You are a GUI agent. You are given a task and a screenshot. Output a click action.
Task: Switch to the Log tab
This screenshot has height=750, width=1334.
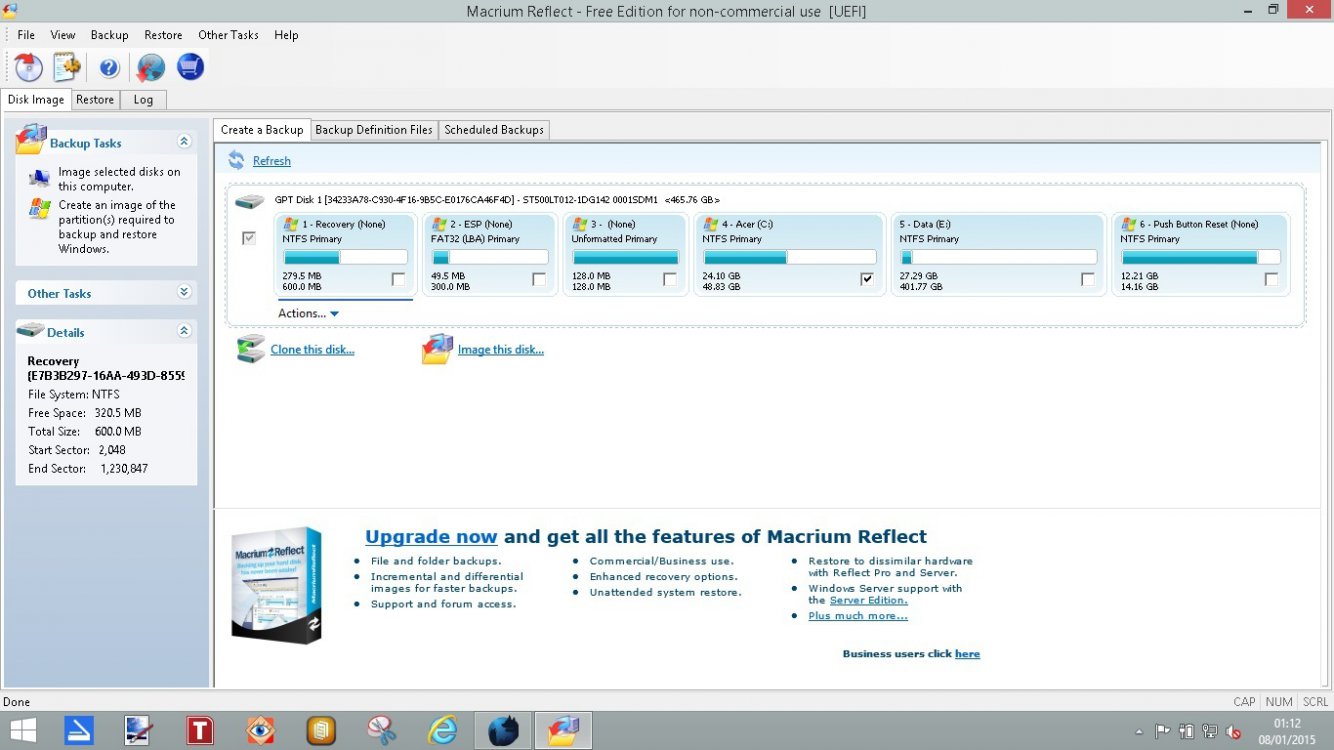click(x=143, y=100)
